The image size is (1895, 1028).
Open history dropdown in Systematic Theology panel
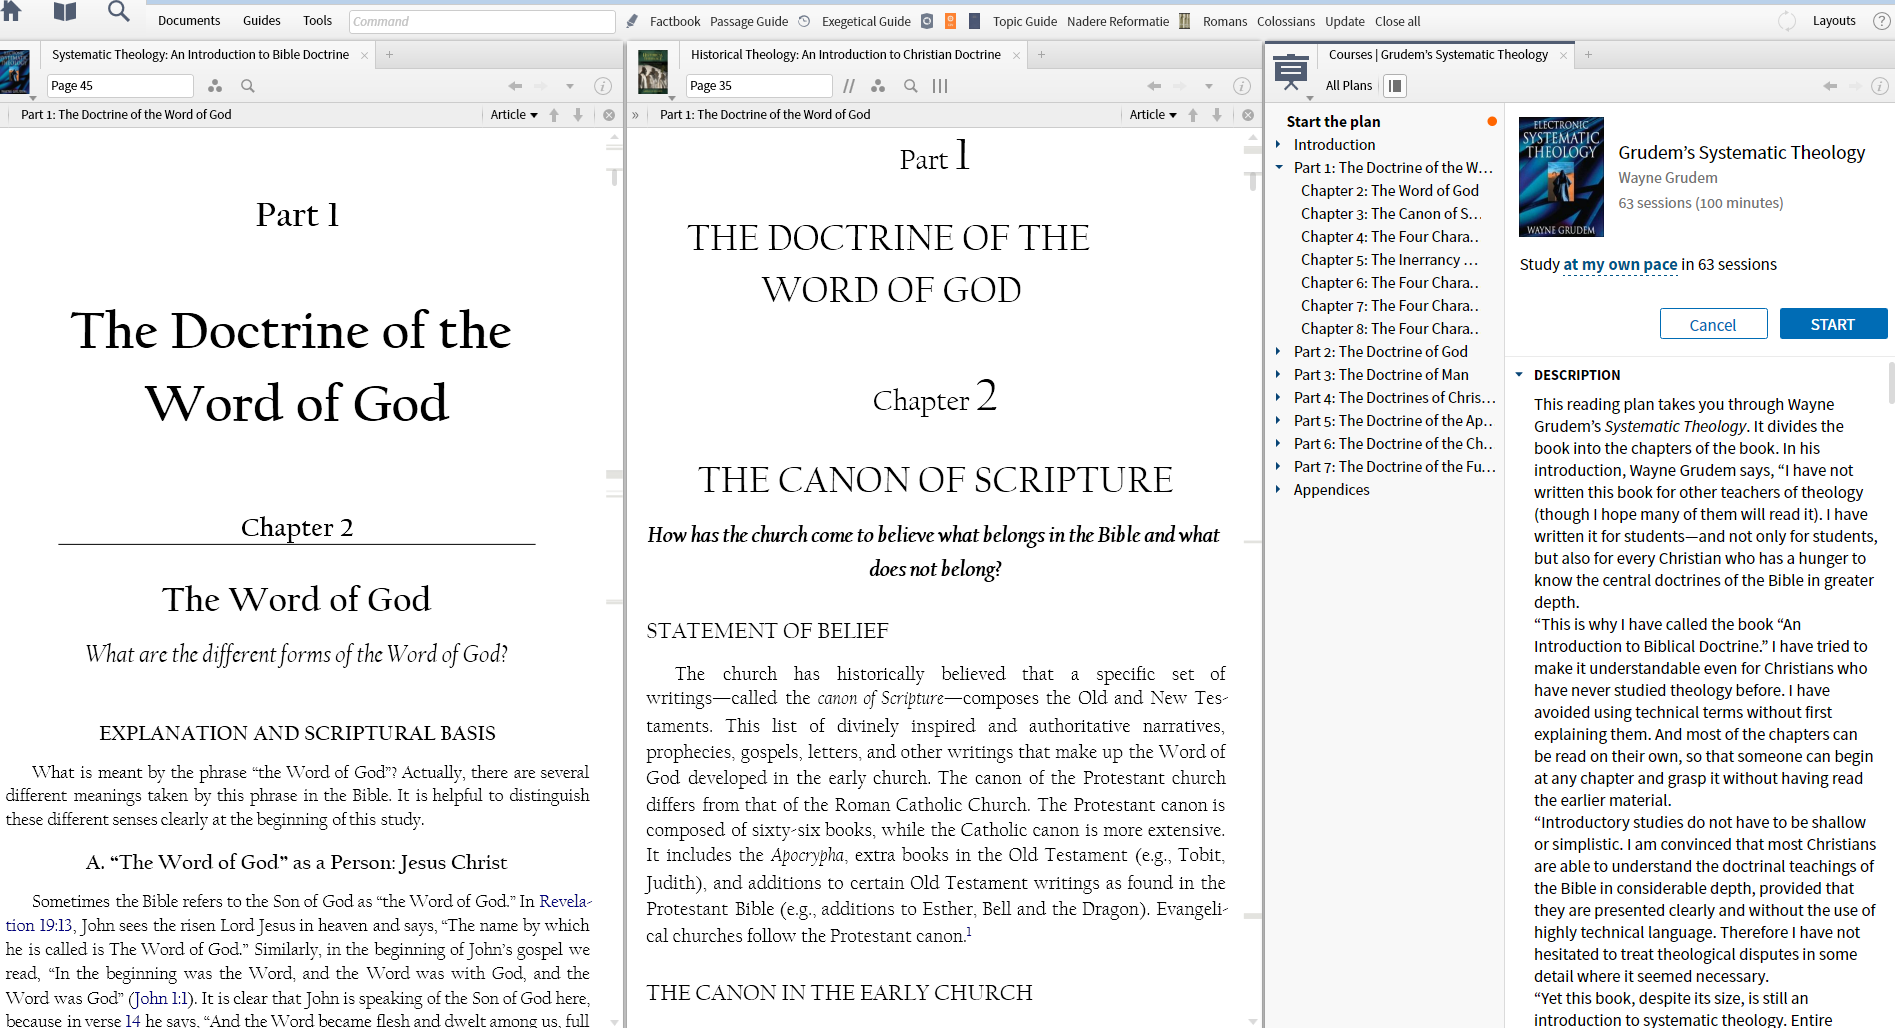570,86
